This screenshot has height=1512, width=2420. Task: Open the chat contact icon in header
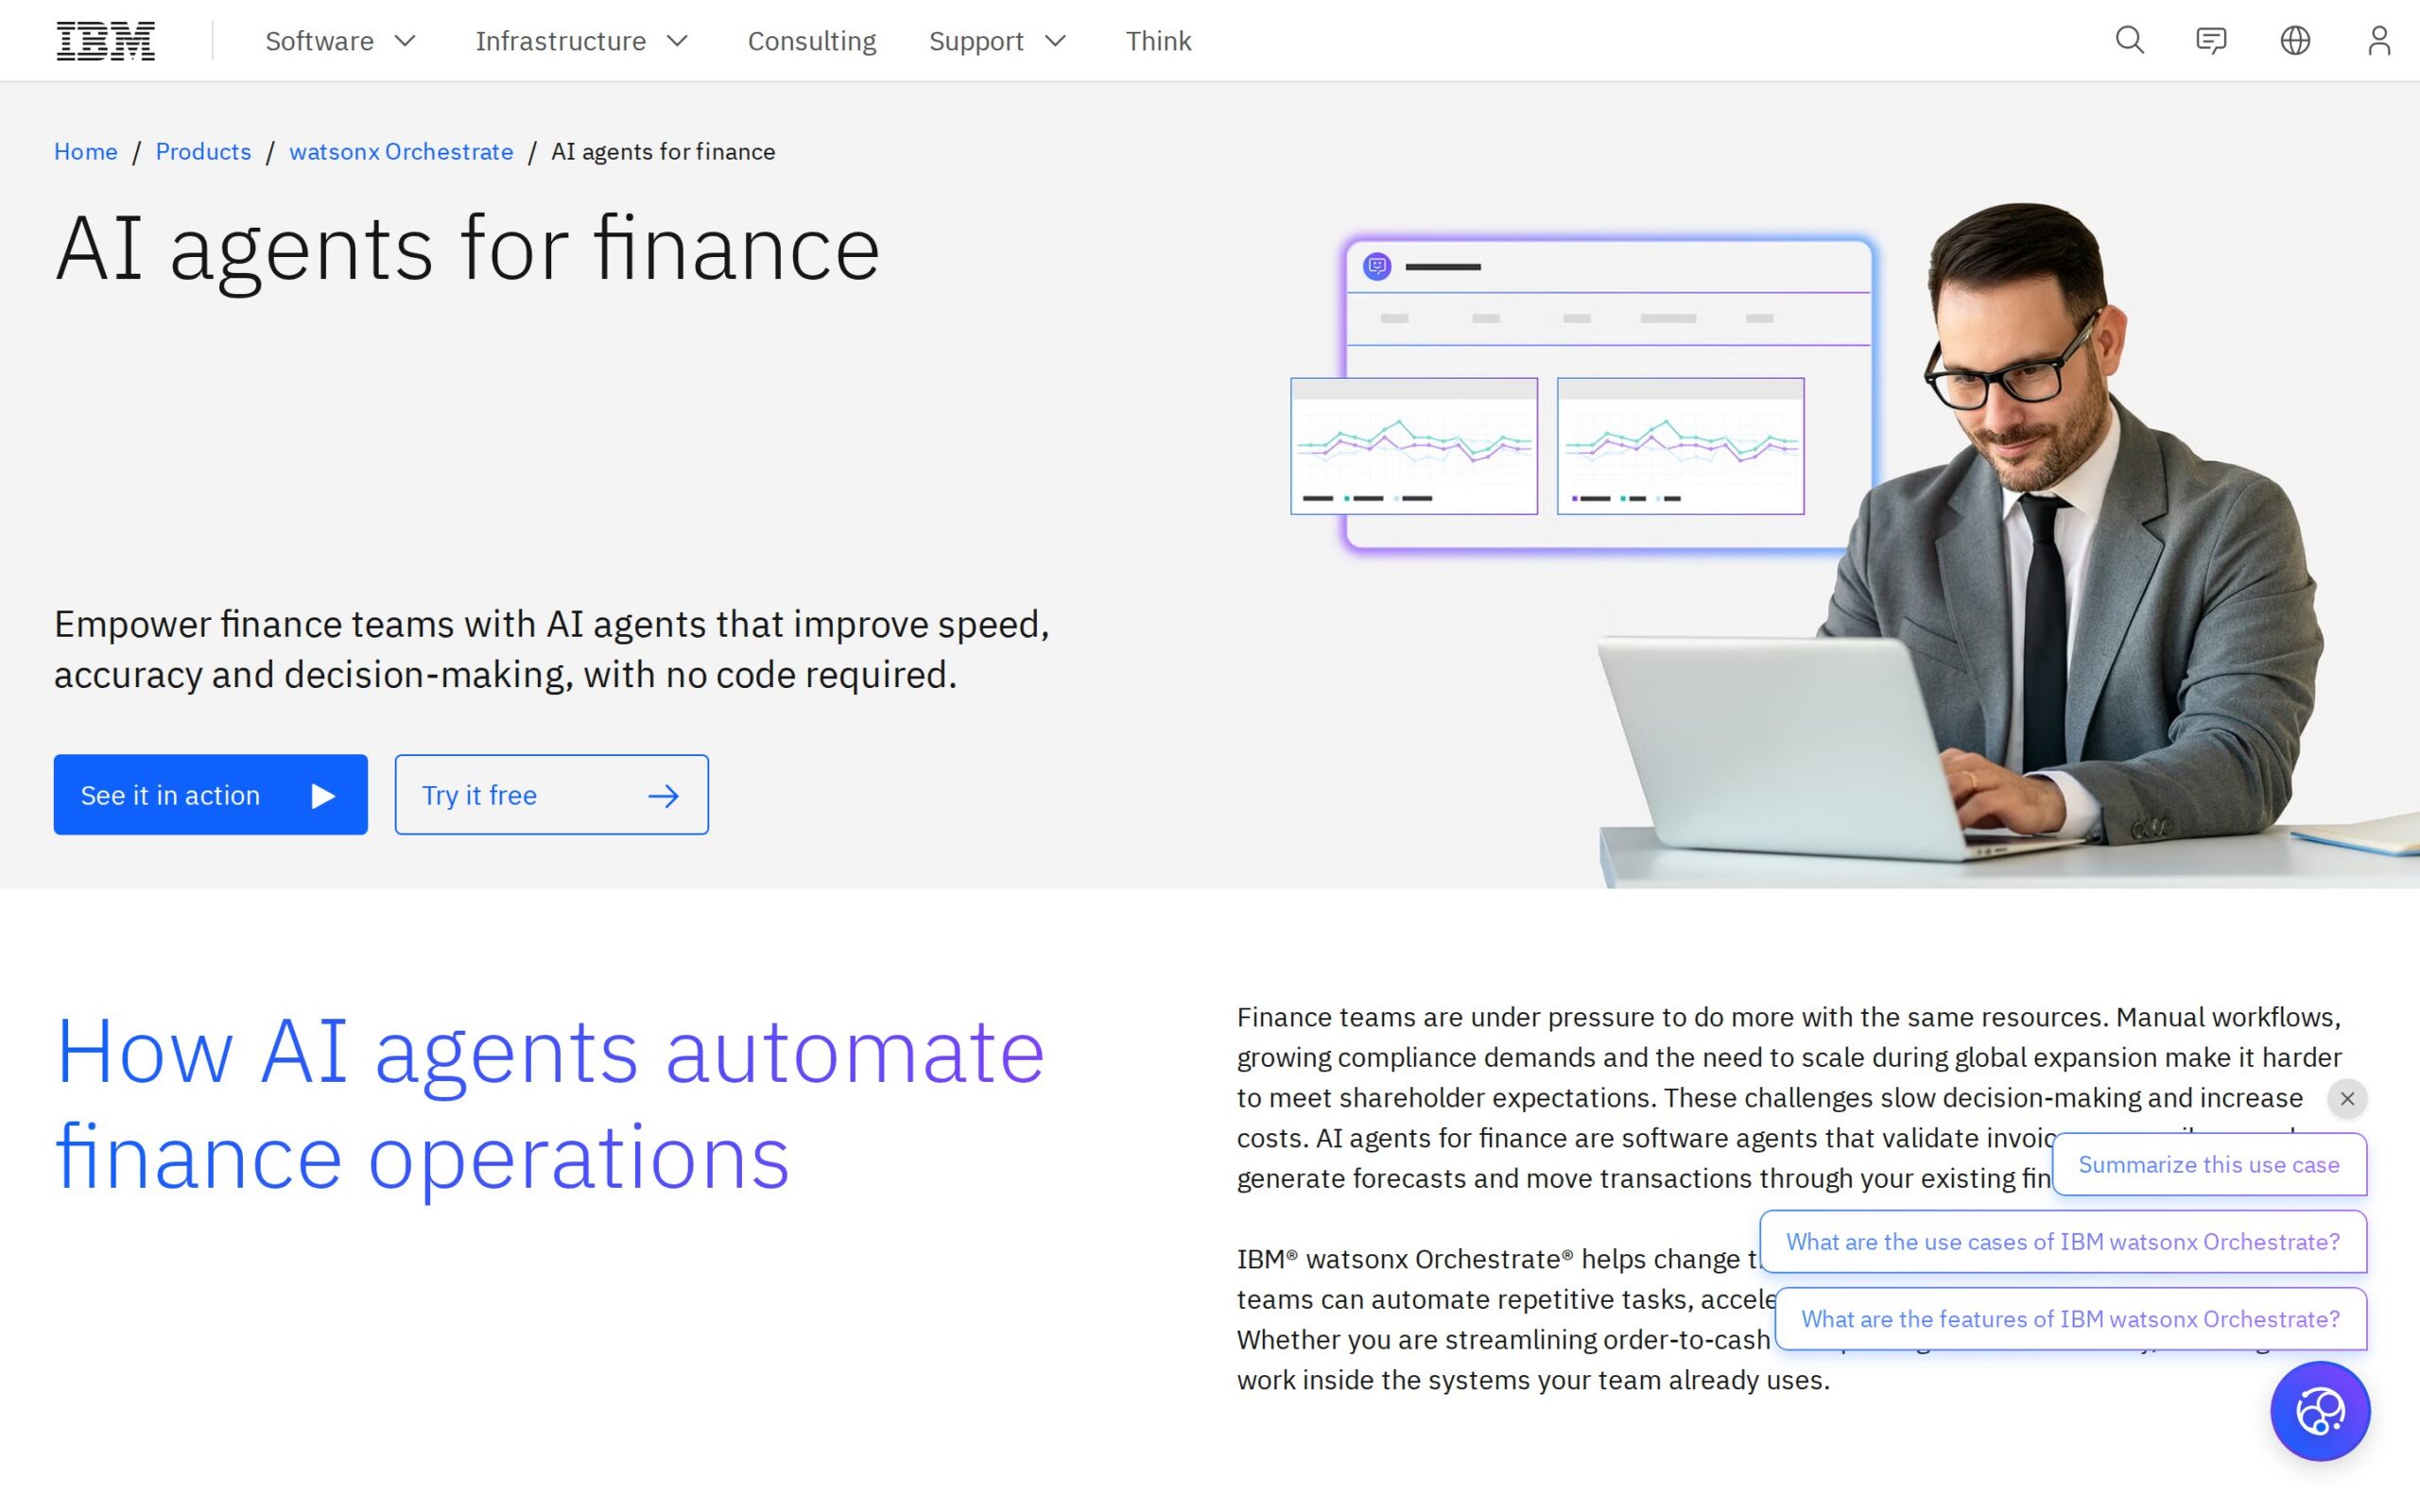(x=2211, y=41)
